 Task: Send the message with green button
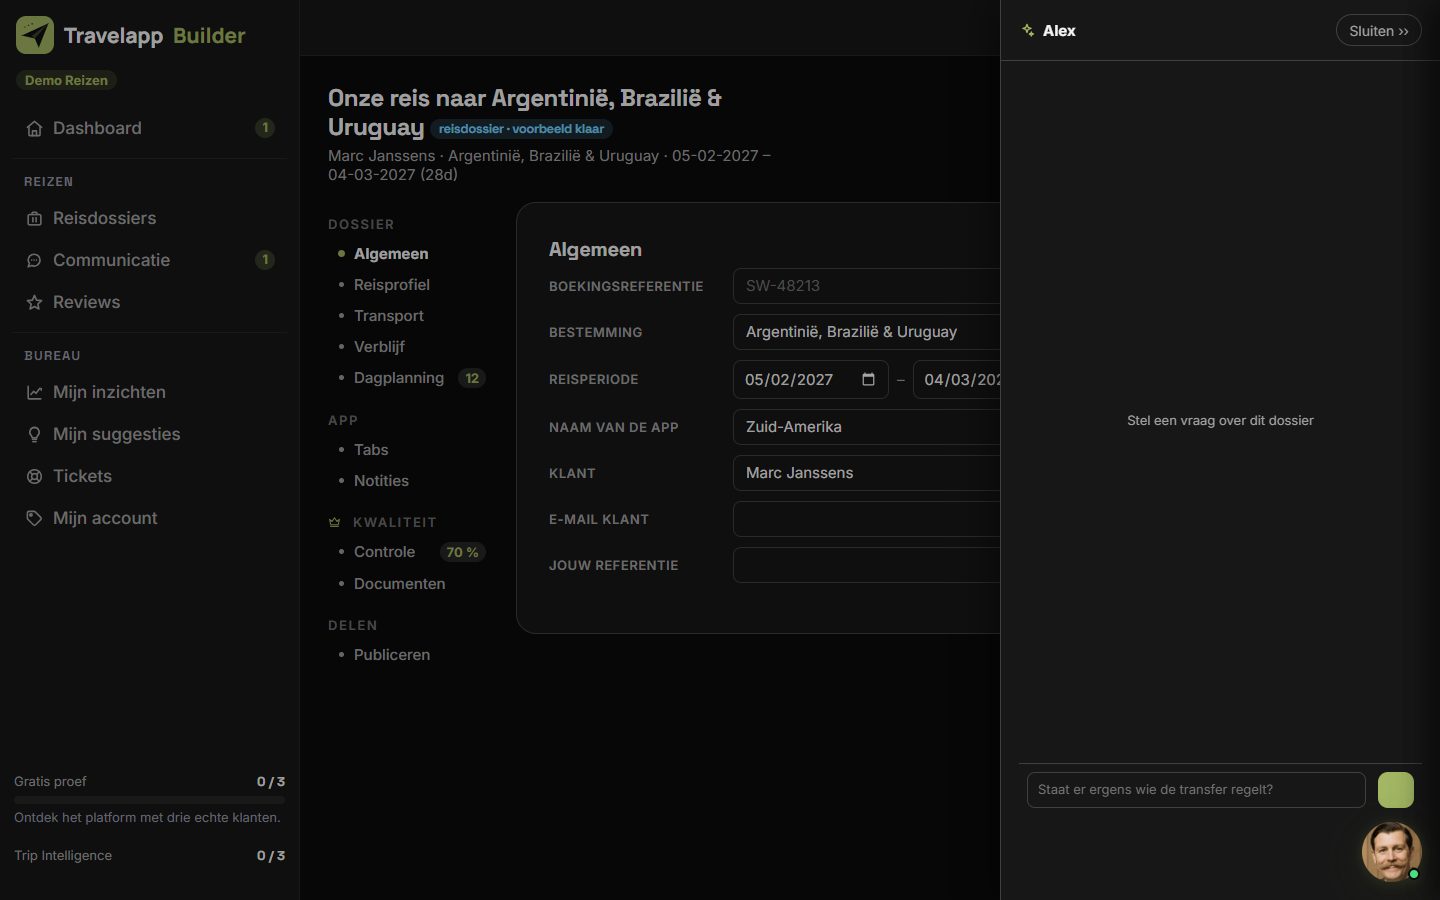click(x=1396, y=790)
